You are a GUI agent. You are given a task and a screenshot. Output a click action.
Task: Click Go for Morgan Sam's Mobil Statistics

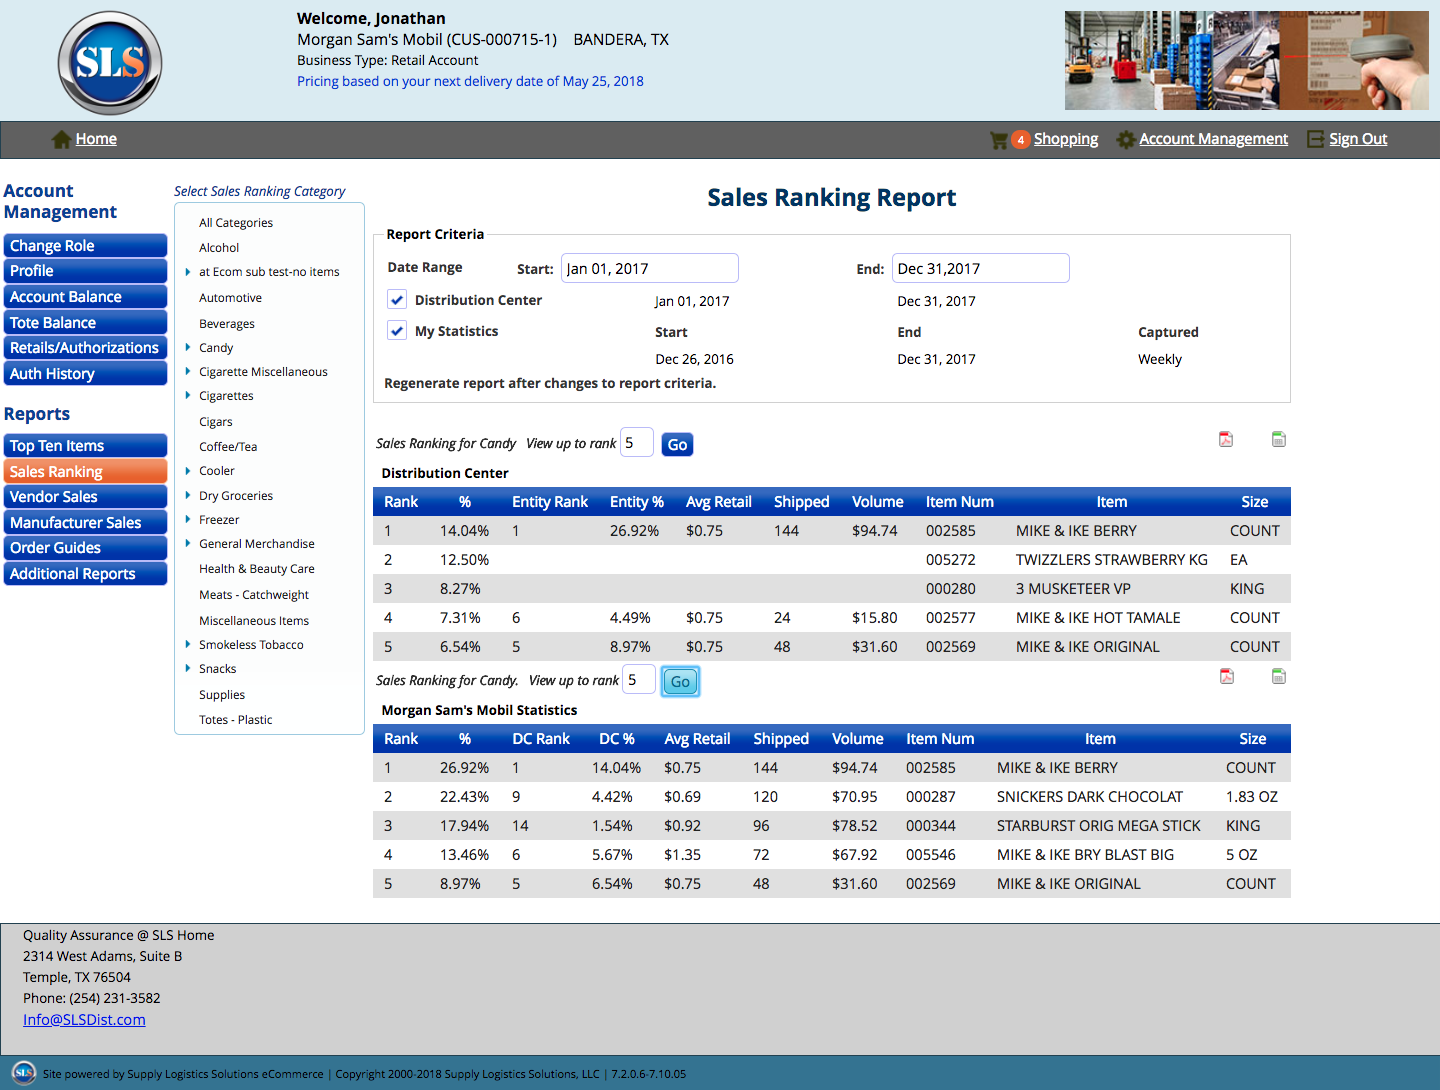pyautogui.click(x=680, y=681)
